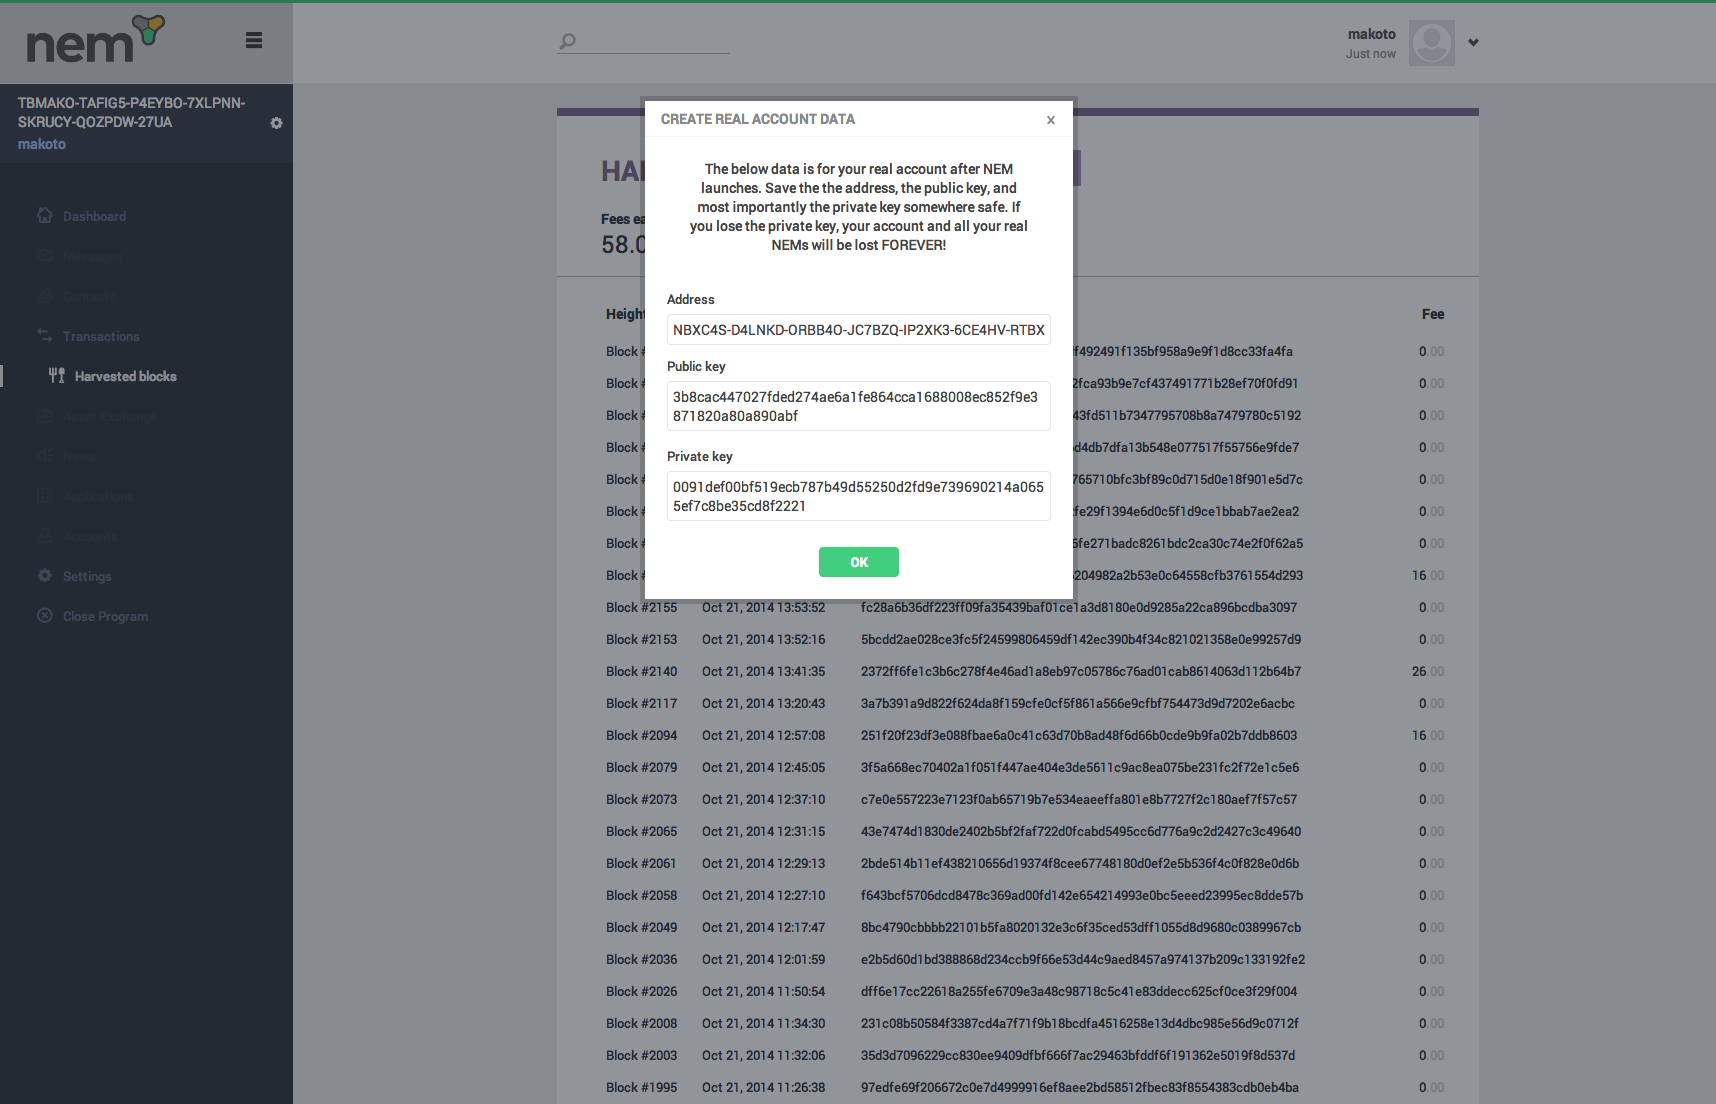This screenshot has height=1104, width=1716.
Task: Open Applications in the sidebar
Action: pos(98,496)
